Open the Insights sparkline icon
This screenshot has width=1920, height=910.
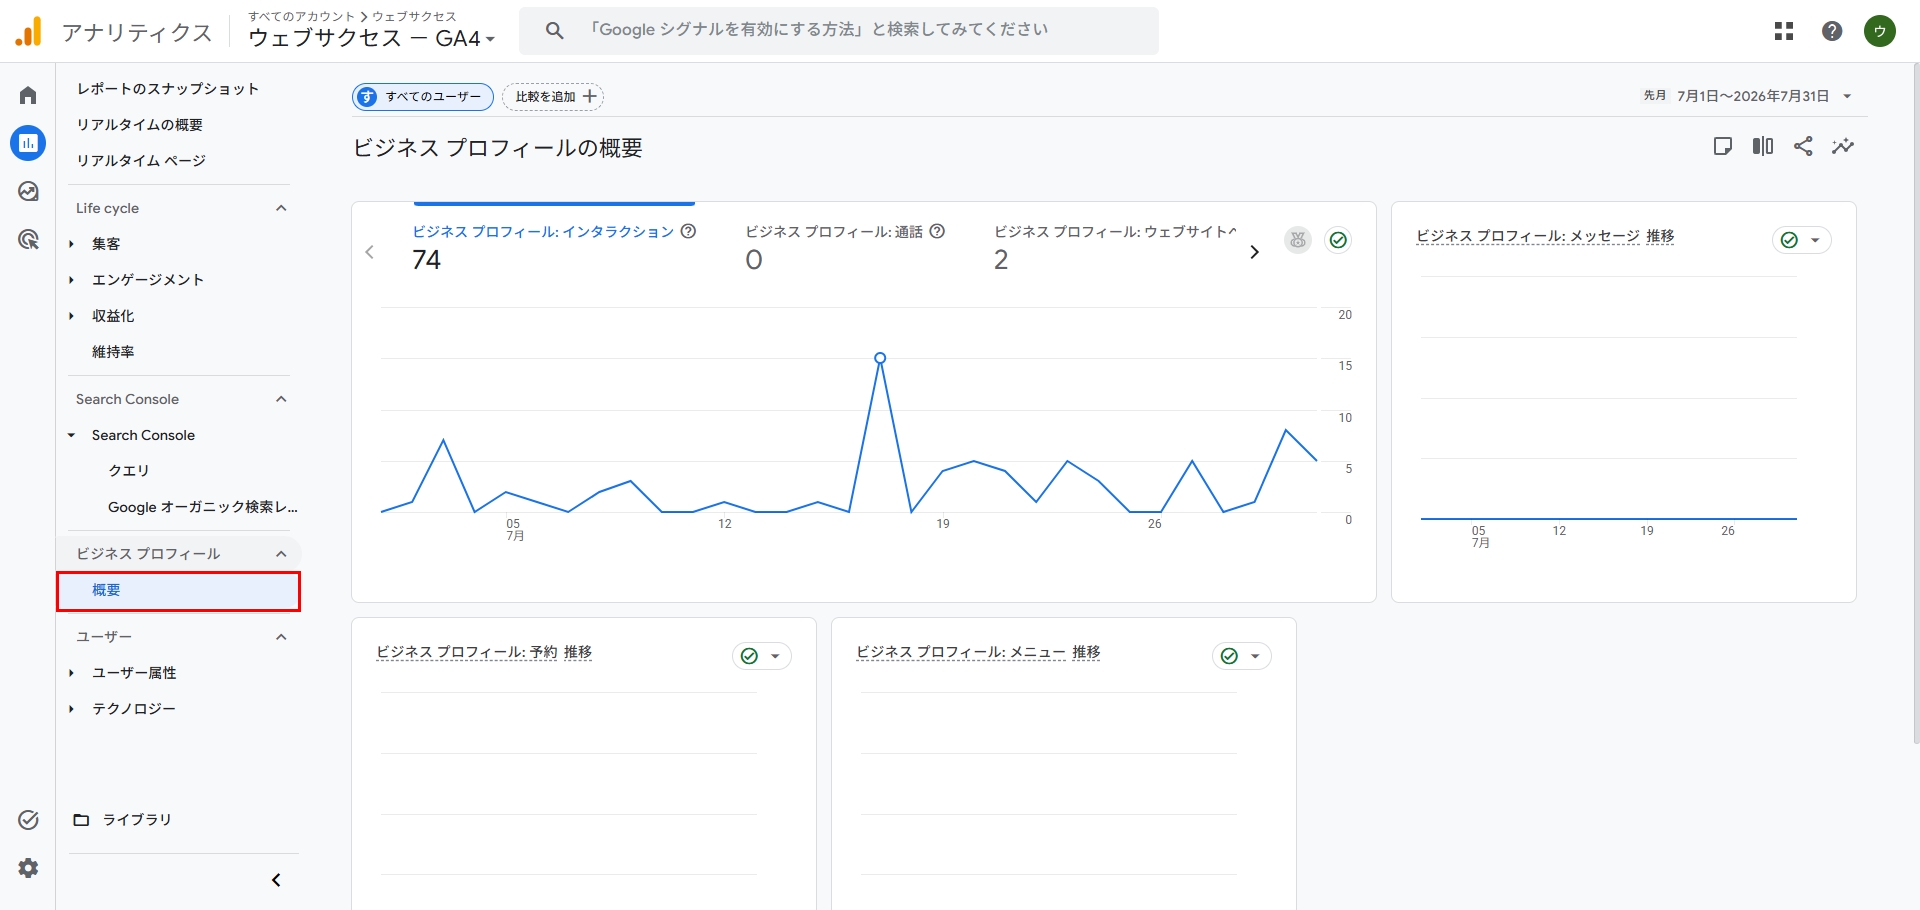[1843, 146]
